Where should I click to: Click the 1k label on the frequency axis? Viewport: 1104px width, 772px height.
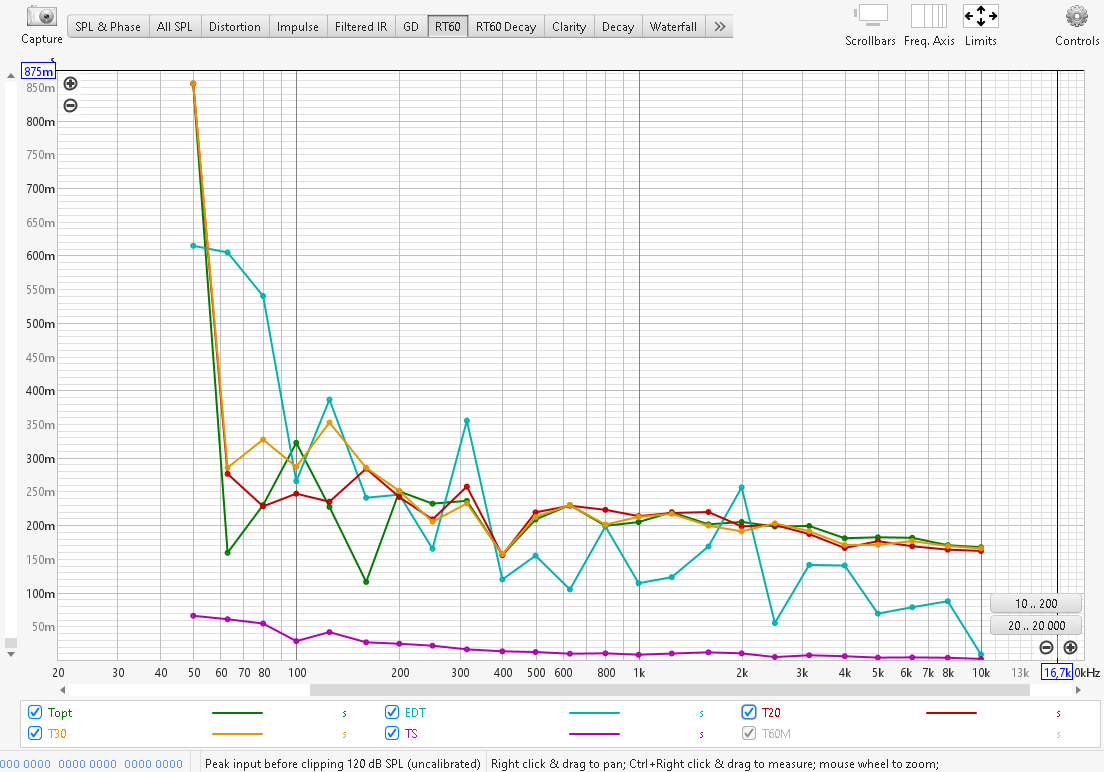[x=639, y=673]
